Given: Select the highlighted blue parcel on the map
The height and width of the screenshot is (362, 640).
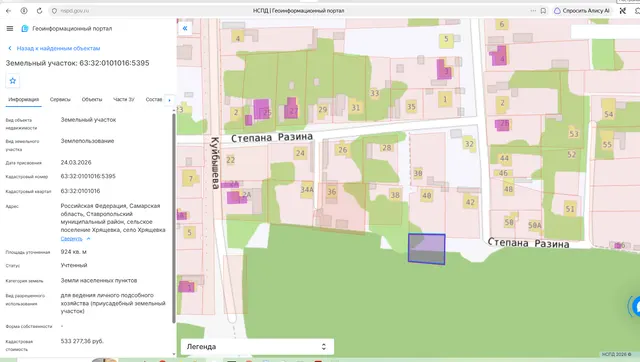Looking at the screenshot, I should pos(427,249).
